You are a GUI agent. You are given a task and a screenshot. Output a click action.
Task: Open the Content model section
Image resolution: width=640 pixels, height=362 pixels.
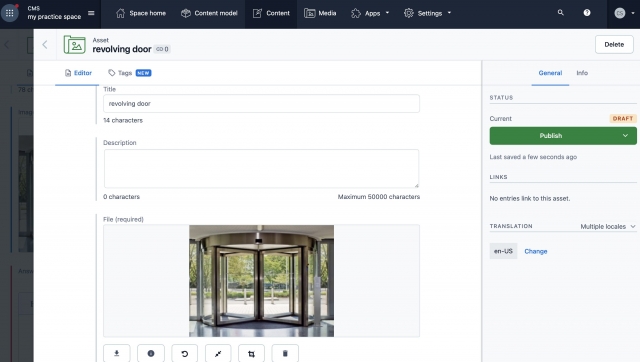click(x=209, y=13)
